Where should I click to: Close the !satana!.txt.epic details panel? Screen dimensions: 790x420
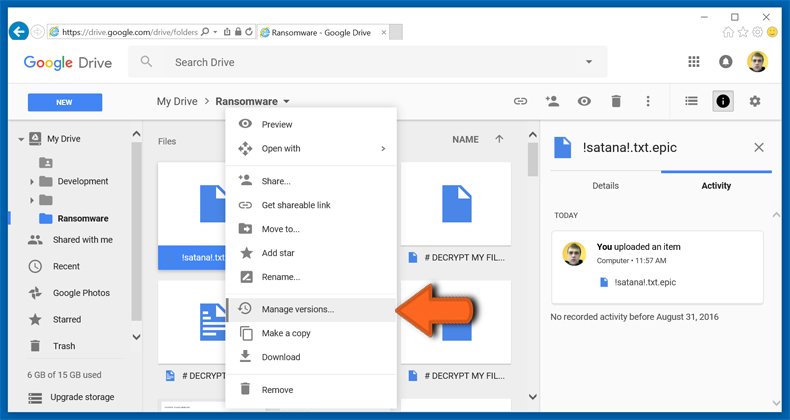coord(759,148)
